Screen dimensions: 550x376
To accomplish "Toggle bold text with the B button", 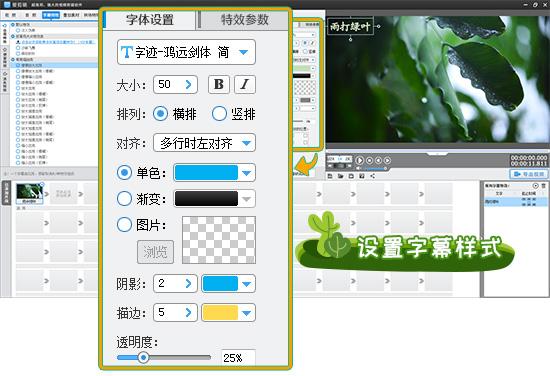I will tap(219, 84).
